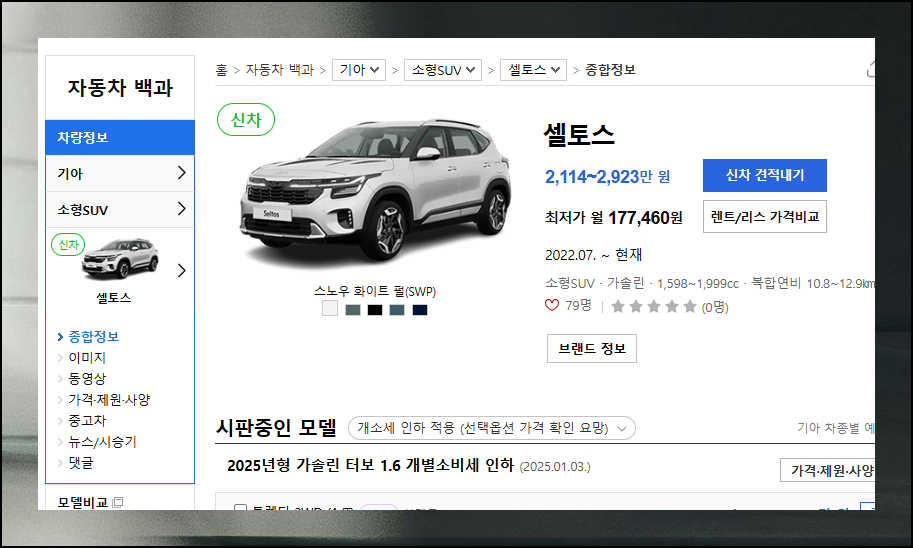Go to the 뉴스/시승기 menu item
The image size is (913, 548).
point(102,442)
